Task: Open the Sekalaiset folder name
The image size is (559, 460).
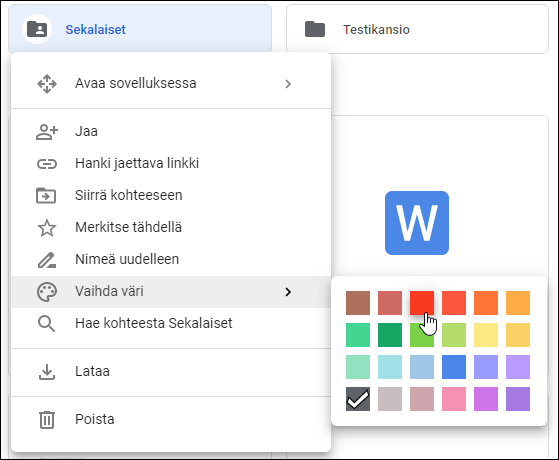Action: (x=96, y=30)
